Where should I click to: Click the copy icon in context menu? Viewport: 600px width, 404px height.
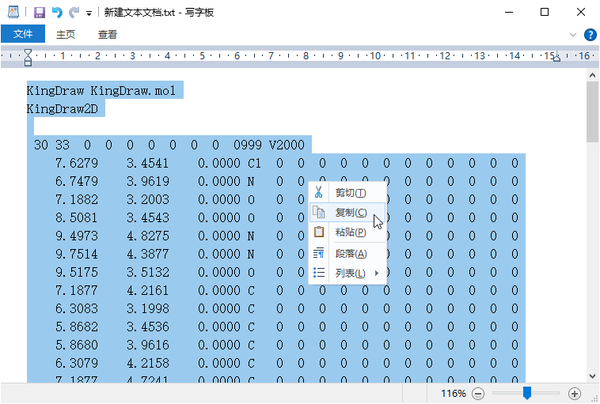pos(318,212)
